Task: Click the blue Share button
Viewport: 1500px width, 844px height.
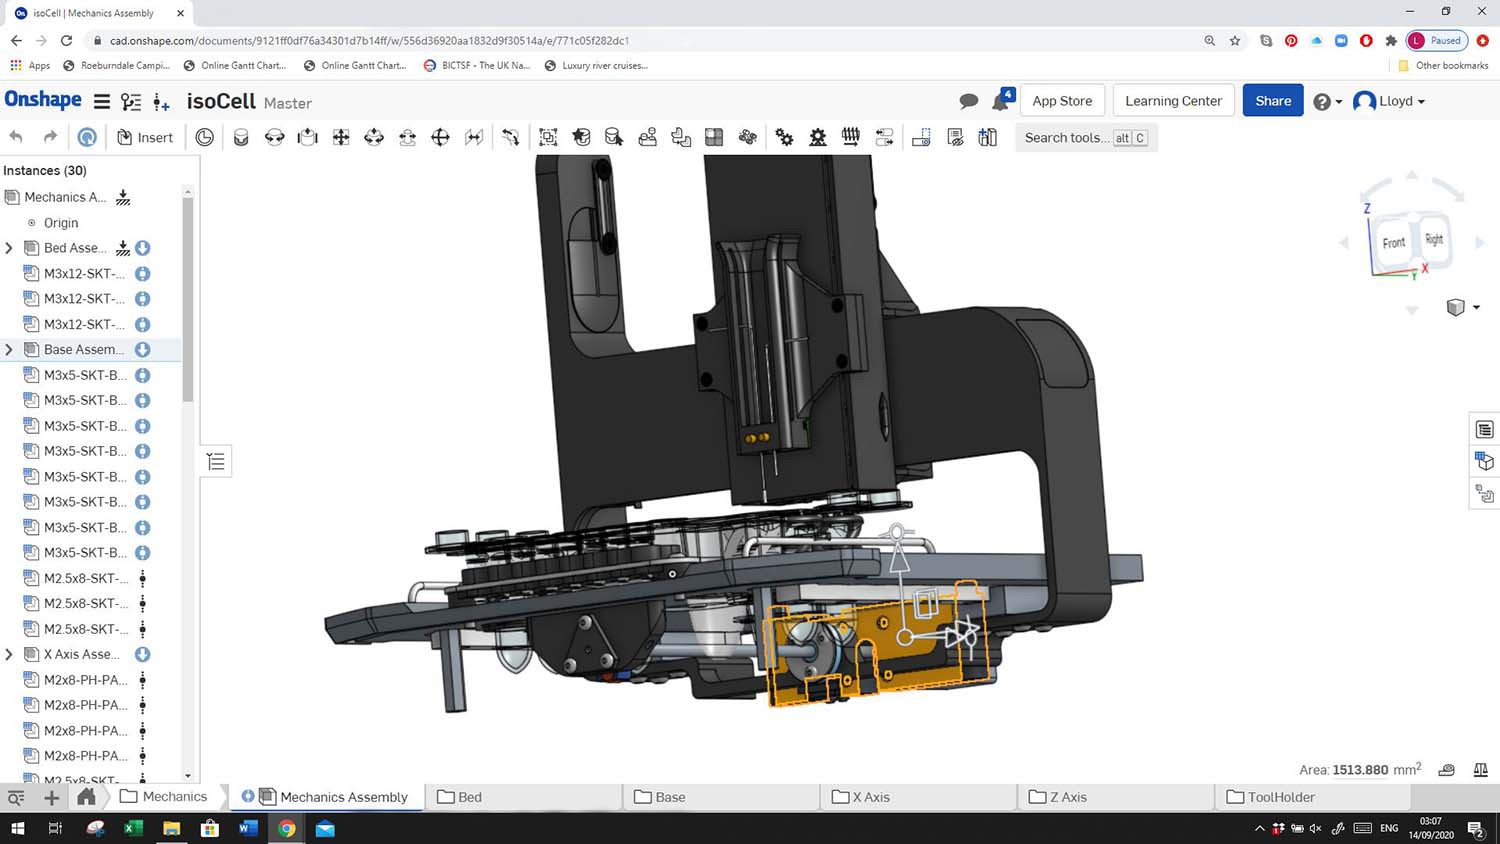Action: (x=1272, y=101)
